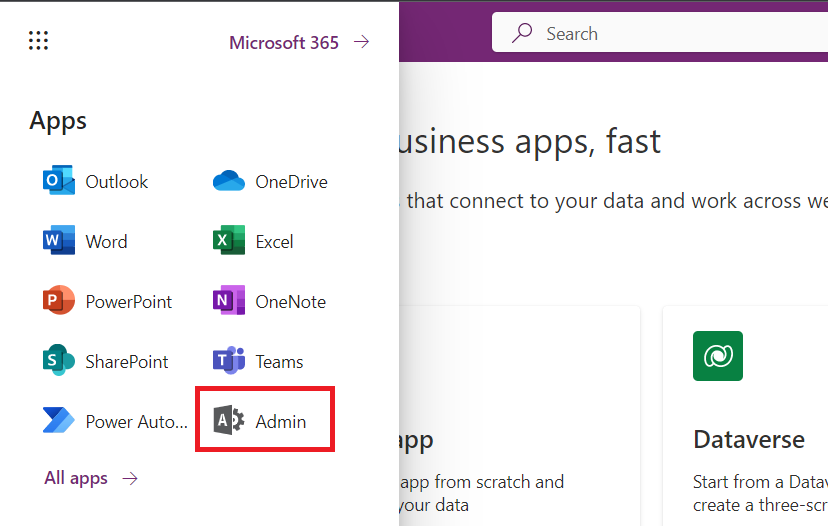
Task: Go to Microsoft 365 home link
Action: coord(284,42)
